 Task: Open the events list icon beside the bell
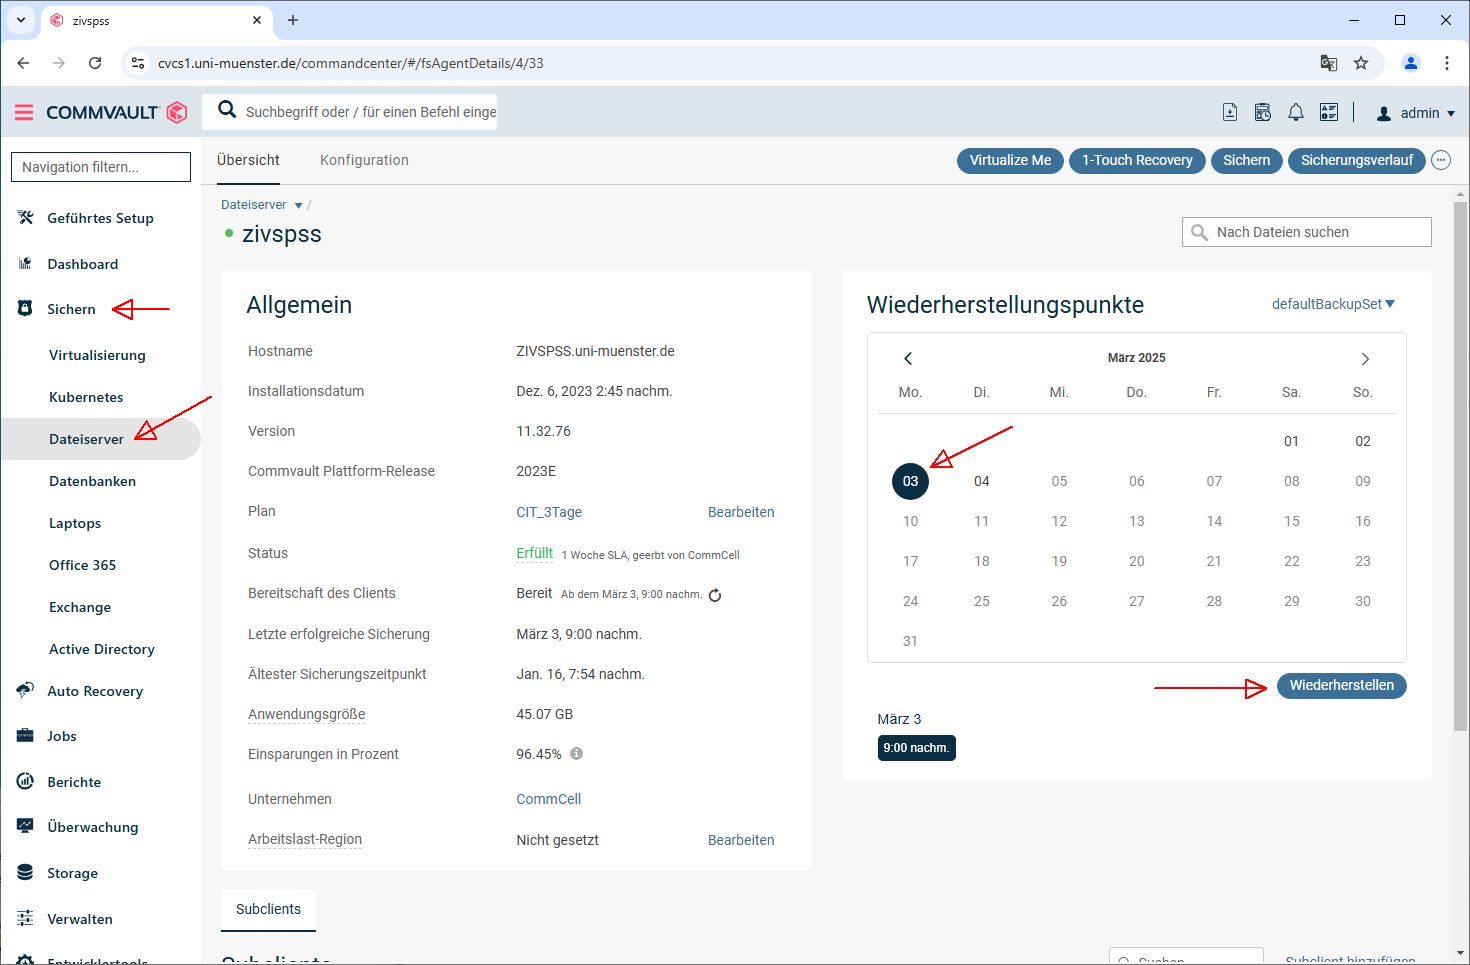(x=1329, y=113)
